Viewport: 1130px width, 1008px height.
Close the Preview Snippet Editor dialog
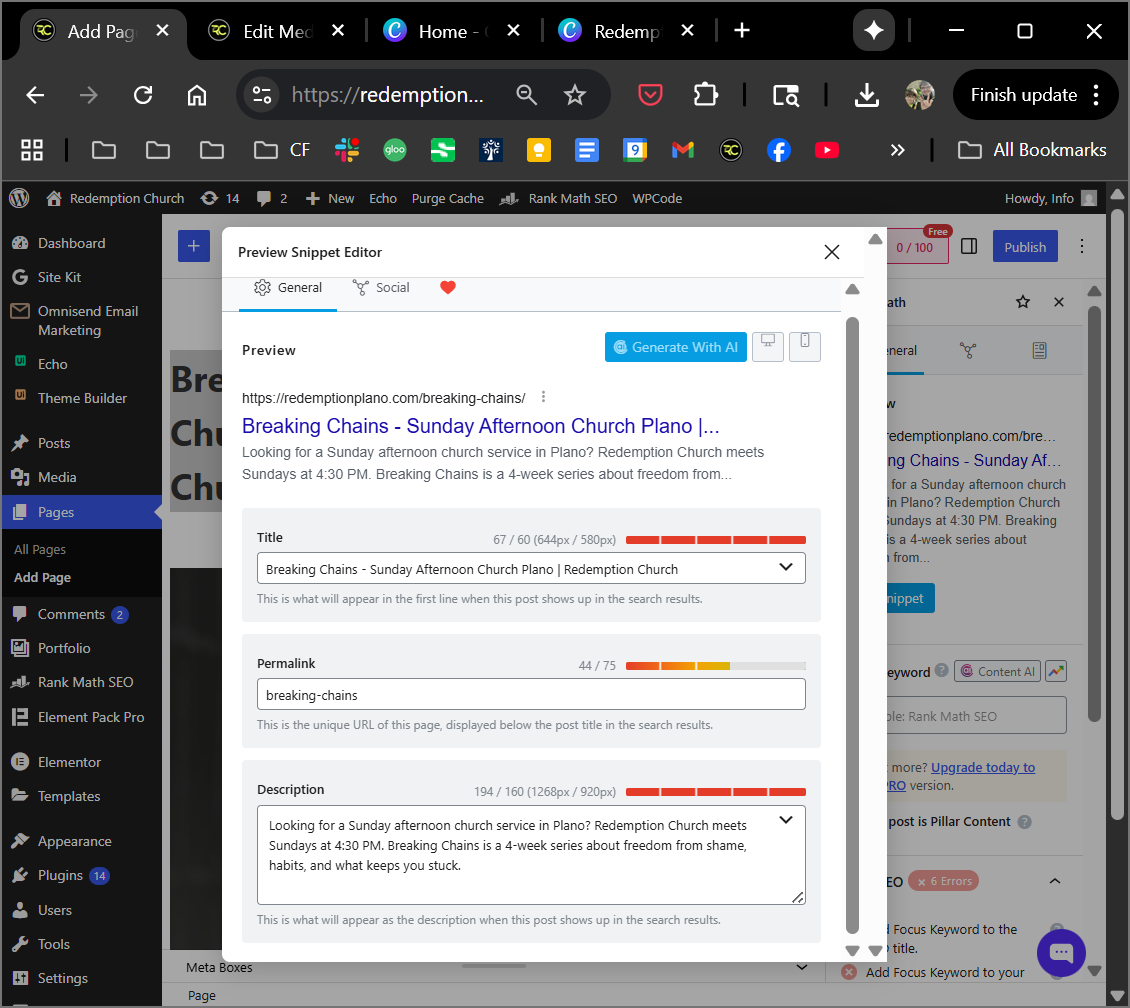click(x=832, y=252)
